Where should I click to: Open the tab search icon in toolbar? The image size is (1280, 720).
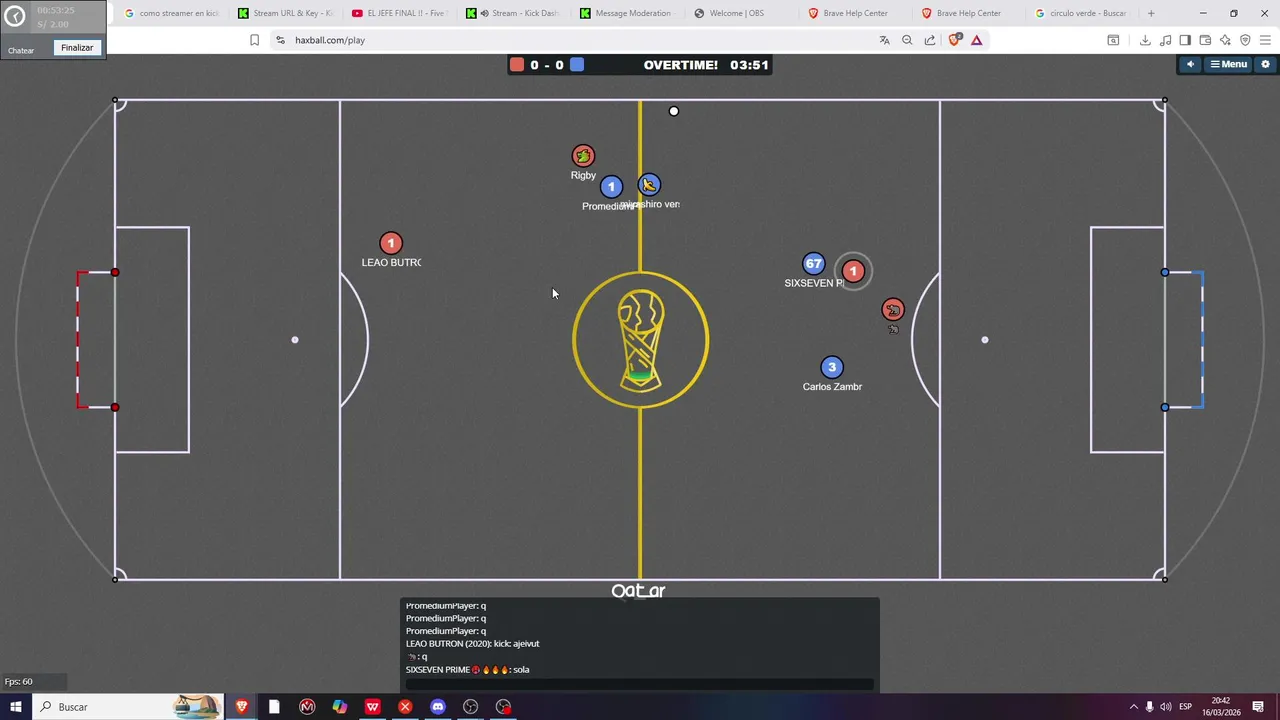click(1113, 40)
